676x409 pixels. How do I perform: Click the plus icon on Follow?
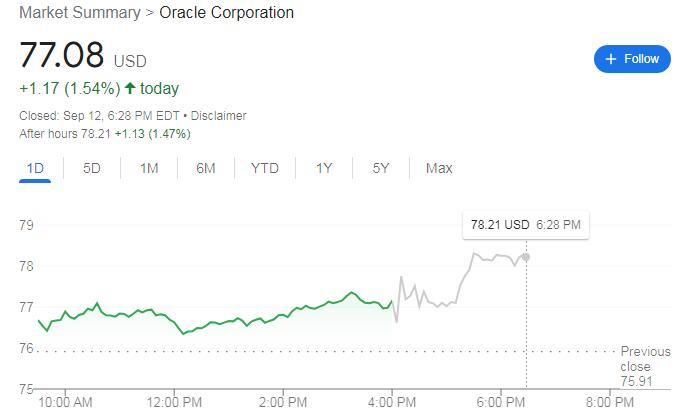point(611,59)
